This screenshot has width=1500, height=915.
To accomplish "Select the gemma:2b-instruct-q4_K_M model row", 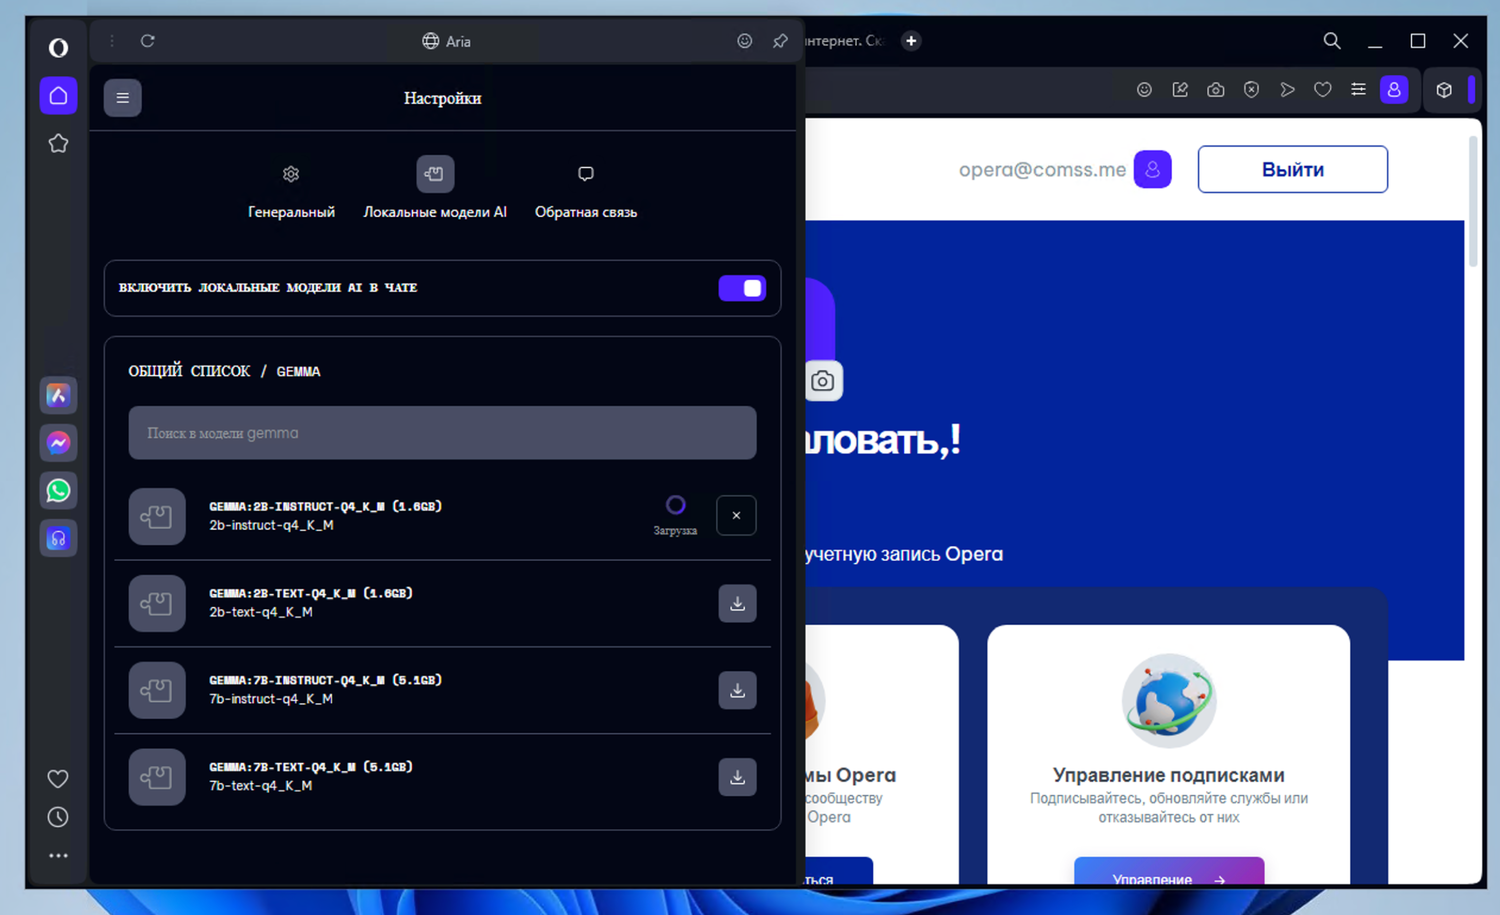I will click(x=442, y=516).
